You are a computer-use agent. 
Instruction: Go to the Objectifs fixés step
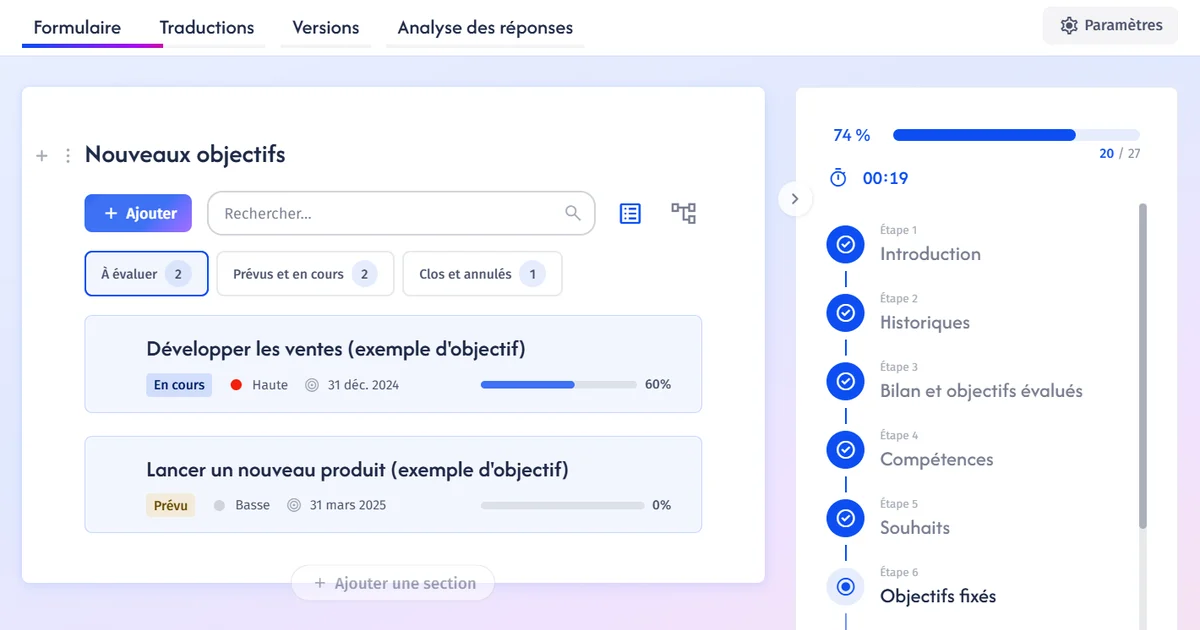coord(938,596)
